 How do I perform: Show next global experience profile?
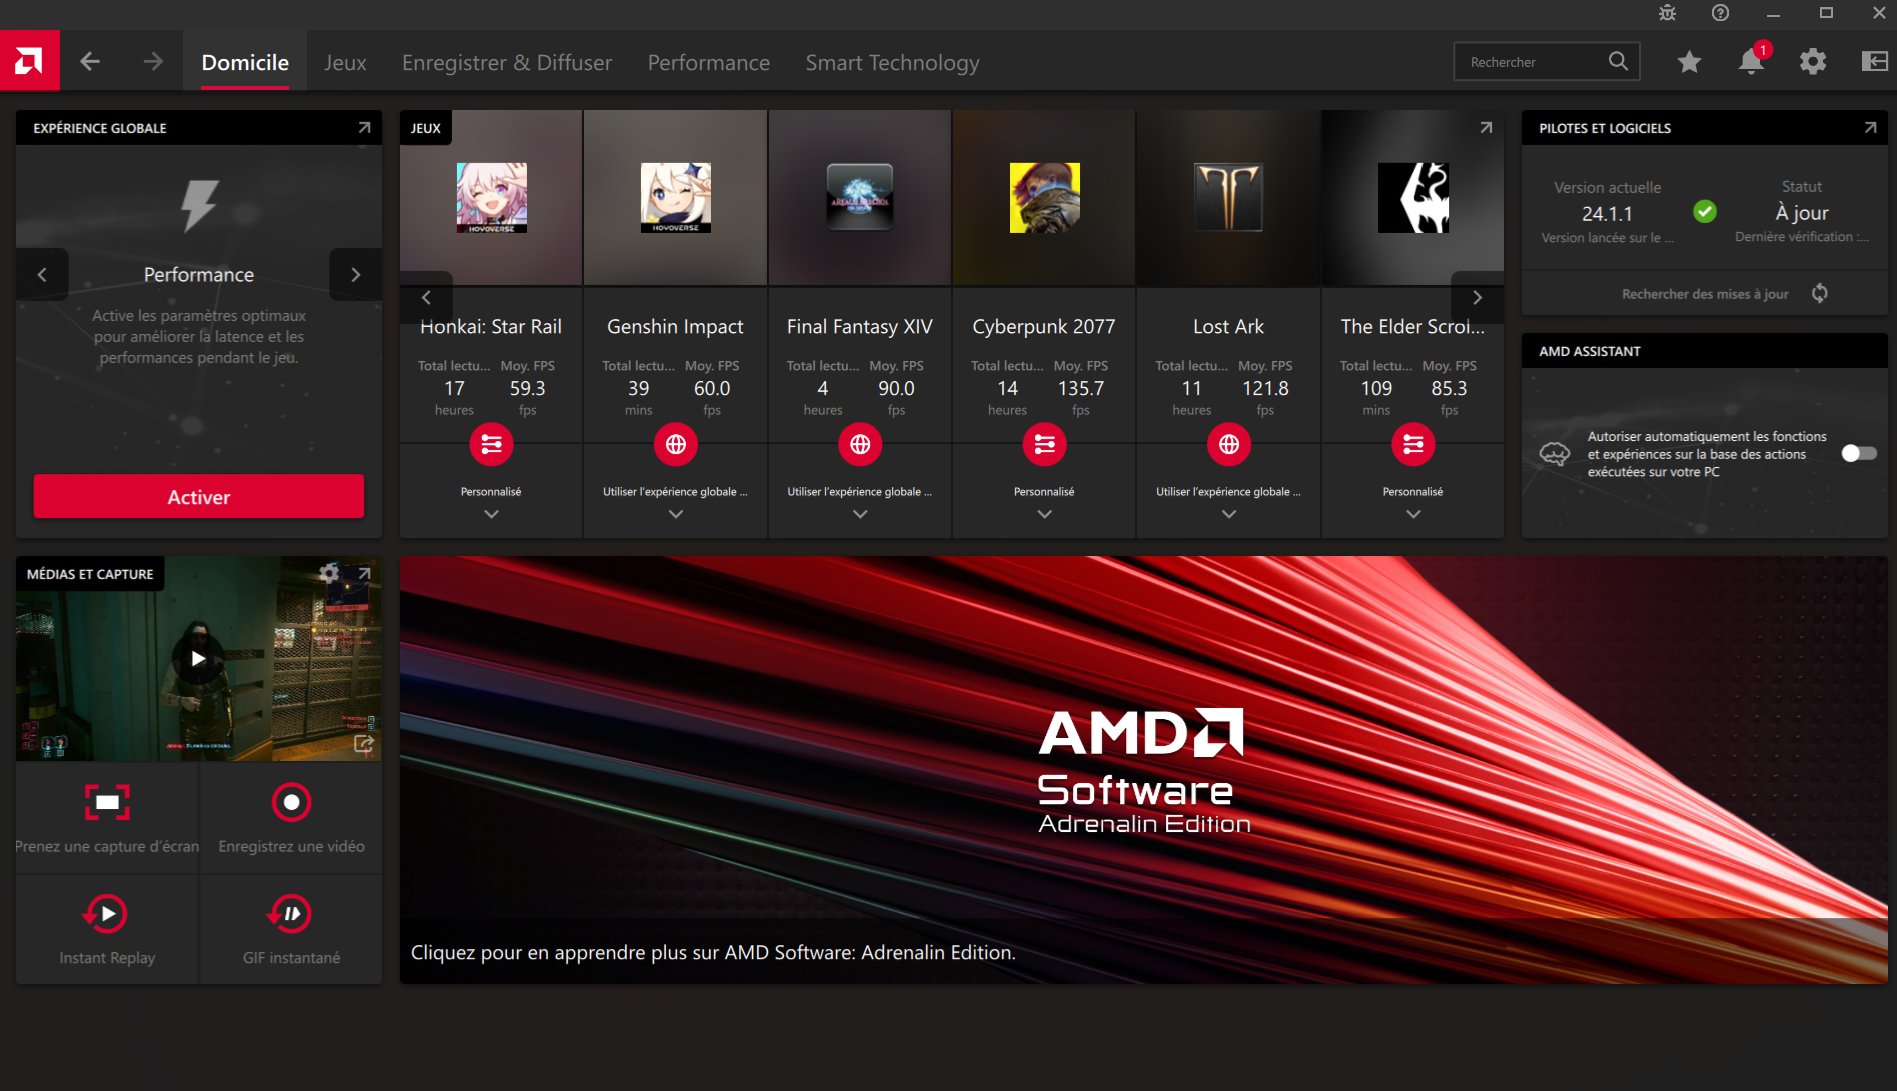click(356, 274)
